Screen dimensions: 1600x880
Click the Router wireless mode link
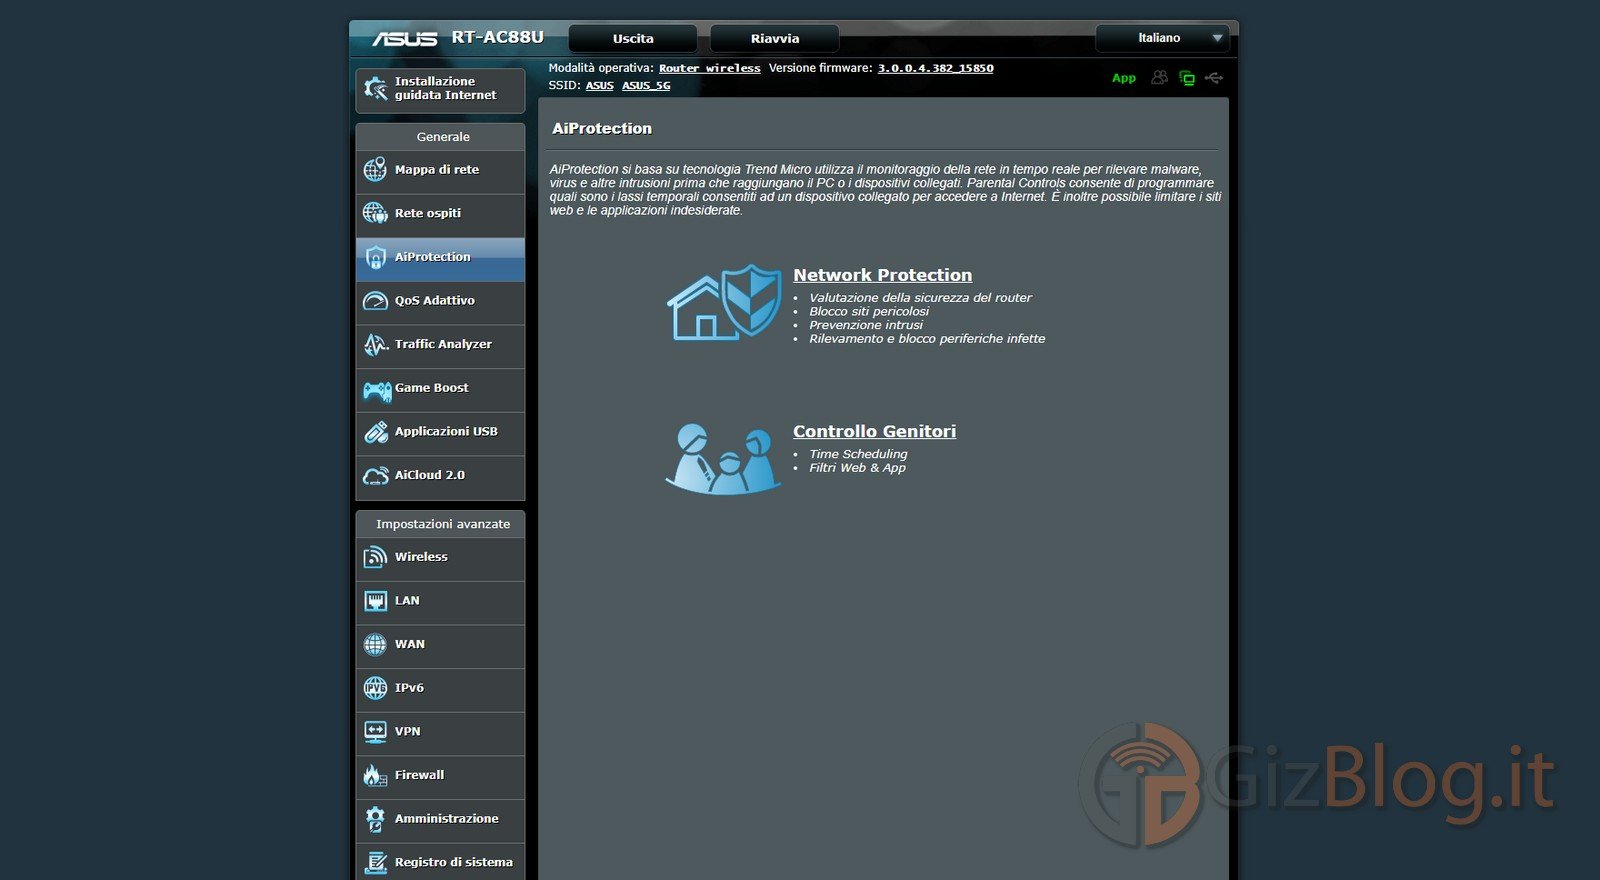click(710, 69)
